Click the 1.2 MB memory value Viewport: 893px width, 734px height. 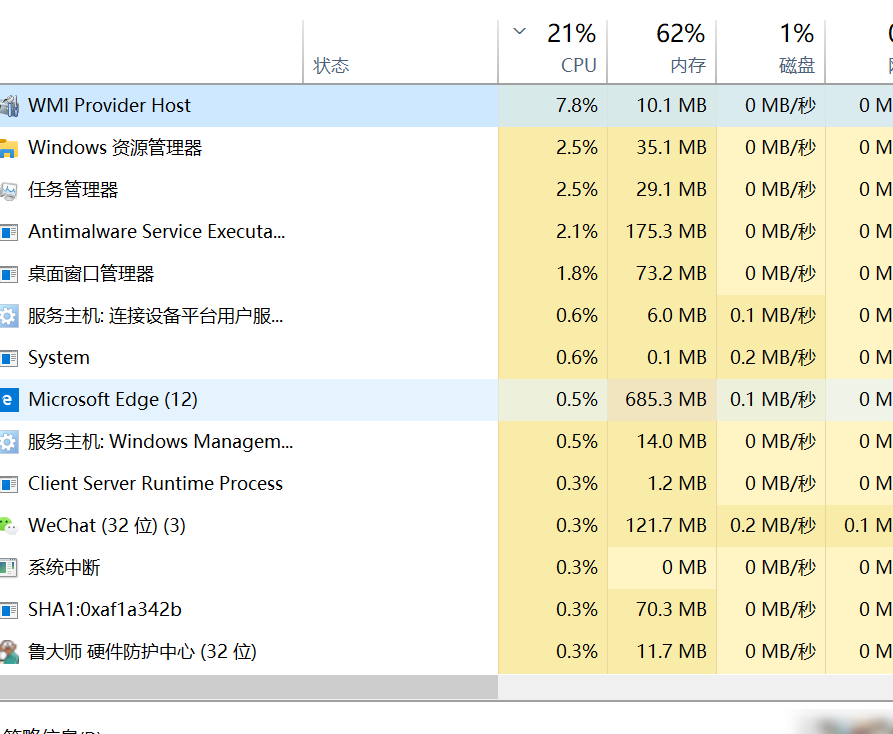pos(677,483)
